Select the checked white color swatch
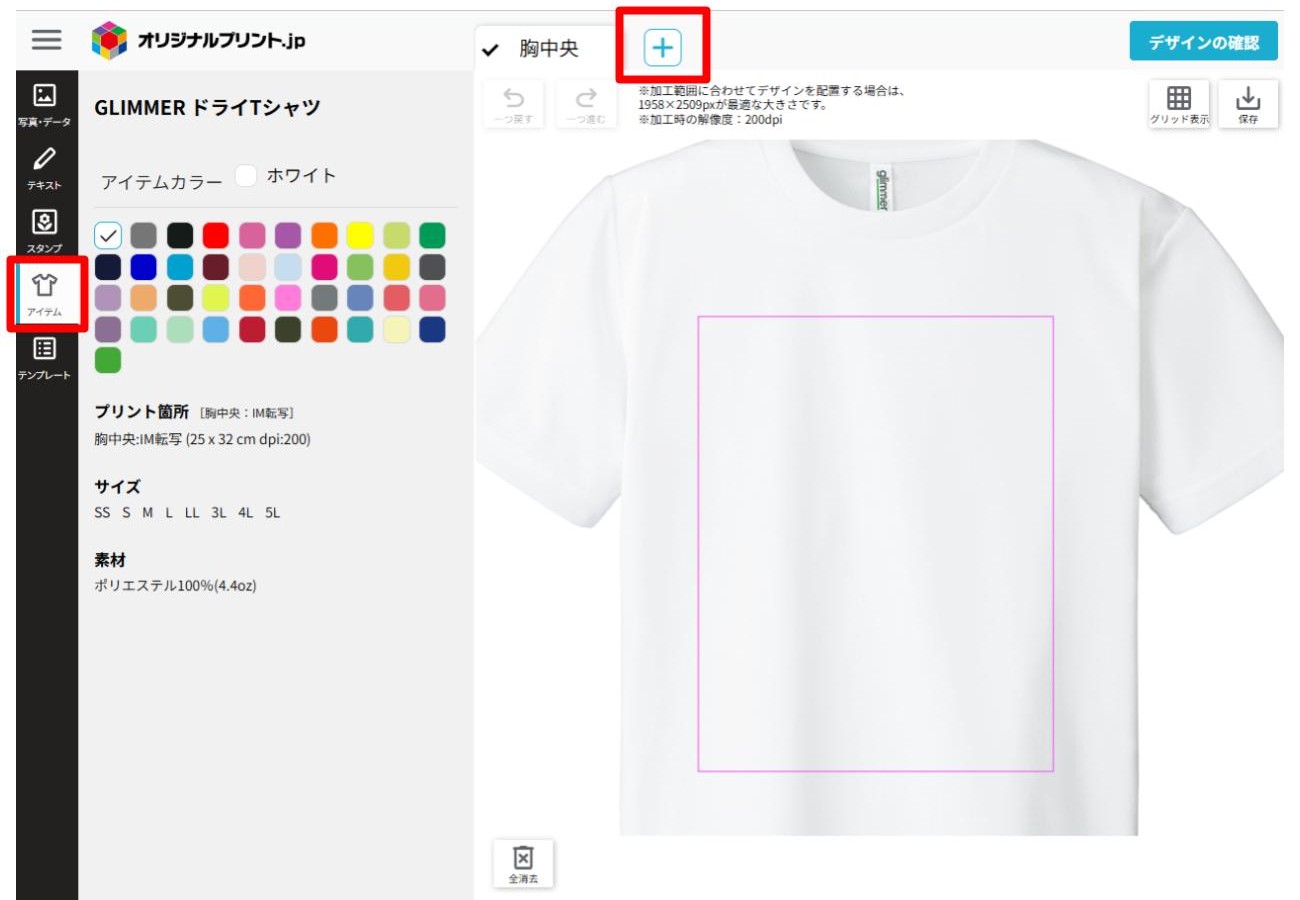The width and height of the screenshot is (1300, 900). [x=108, y=235]
